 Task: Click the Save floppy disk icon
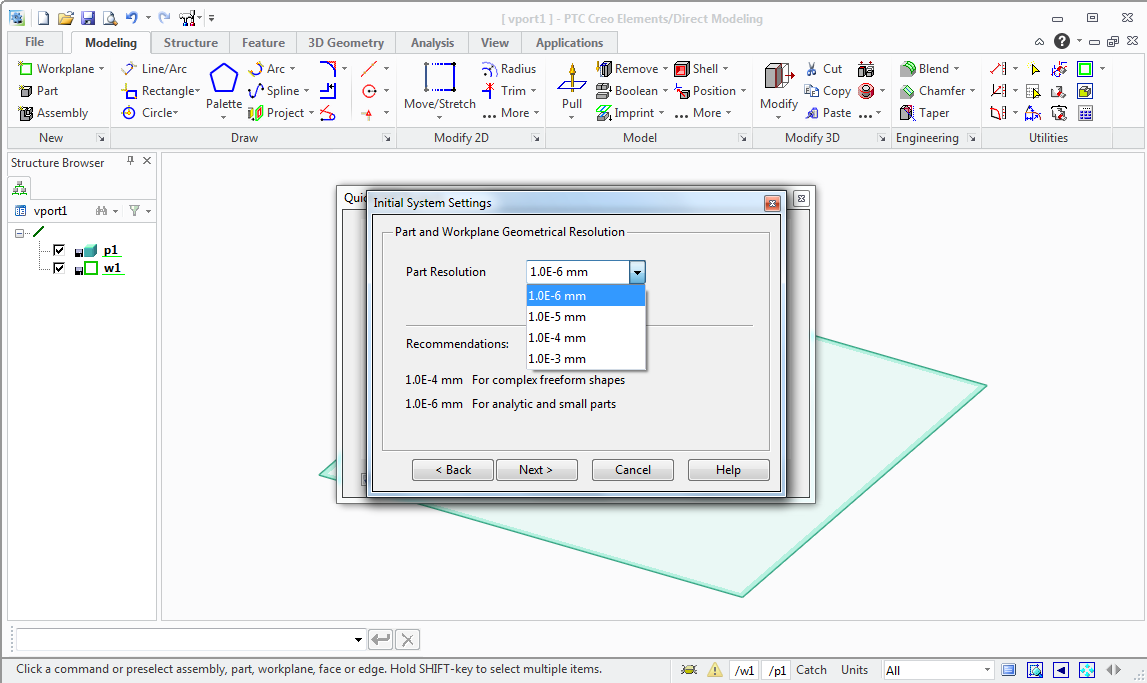pos(88,18)
